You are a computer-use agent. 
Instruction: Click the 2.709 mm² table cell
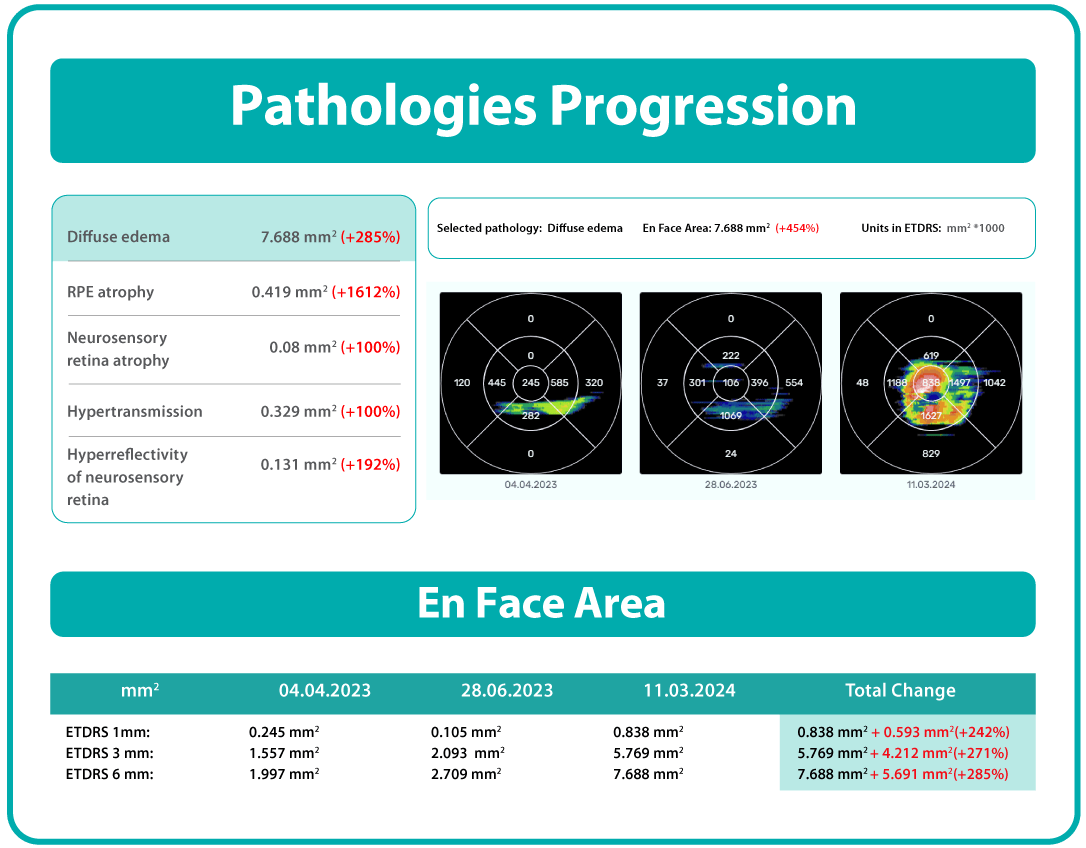(466, 774)
